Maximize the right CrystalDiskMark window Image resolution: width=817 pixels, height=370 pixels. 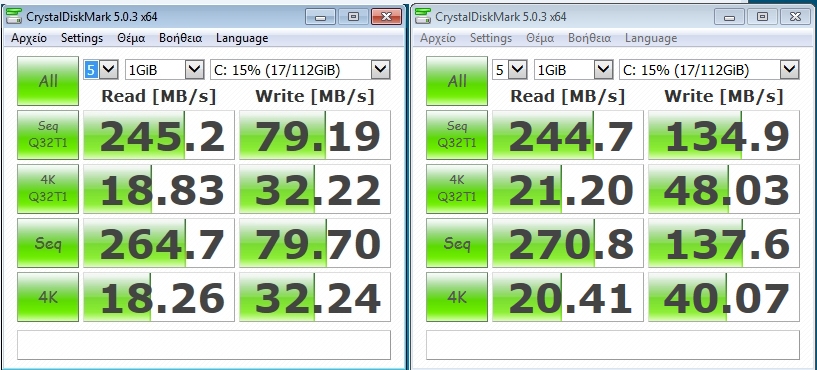tap(762, 17)
